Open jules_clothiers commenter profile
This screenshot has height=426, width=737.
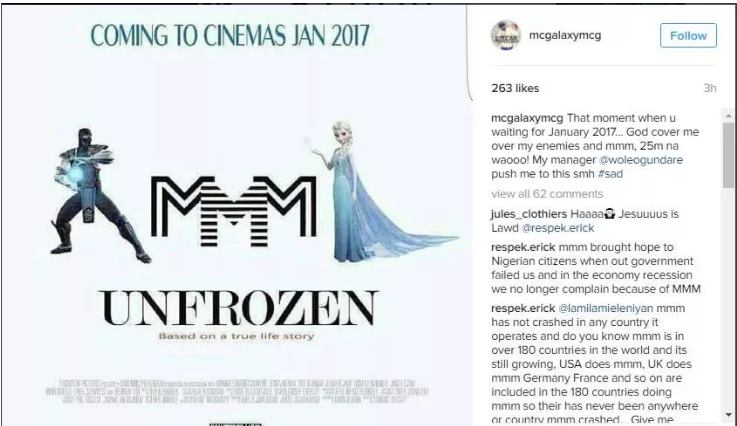coord(529,214)
